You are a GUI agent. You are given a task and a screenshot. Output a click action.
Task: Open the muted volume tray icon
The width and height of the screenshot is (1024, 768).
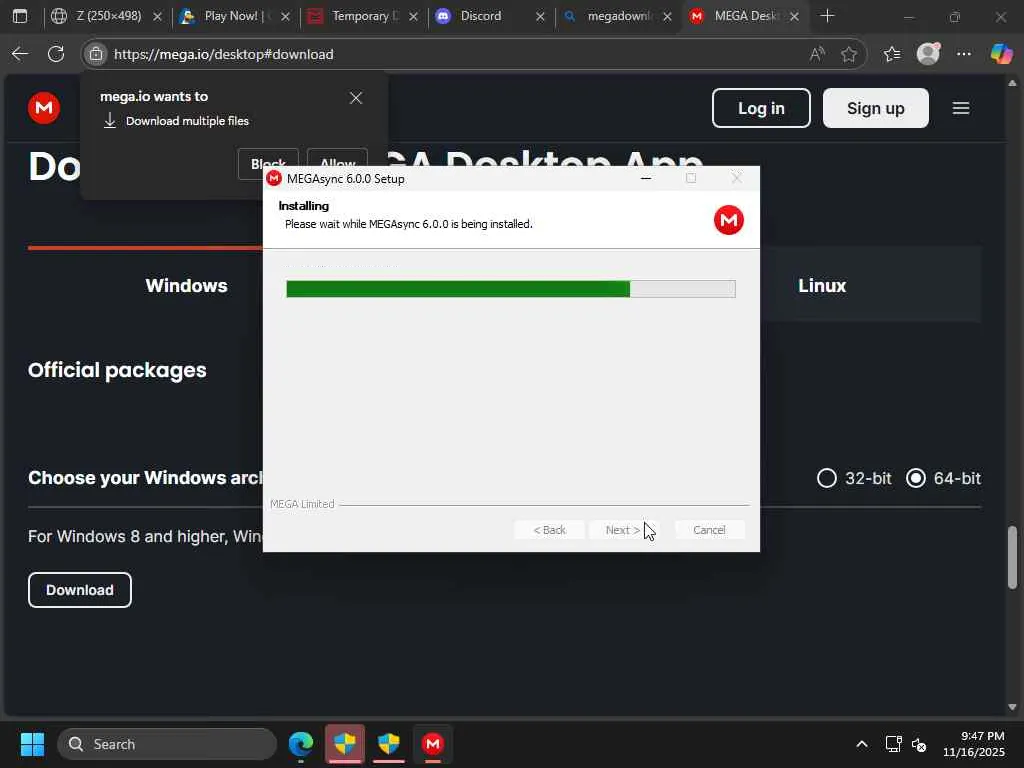pyautogui.click(x=920, y=744)
